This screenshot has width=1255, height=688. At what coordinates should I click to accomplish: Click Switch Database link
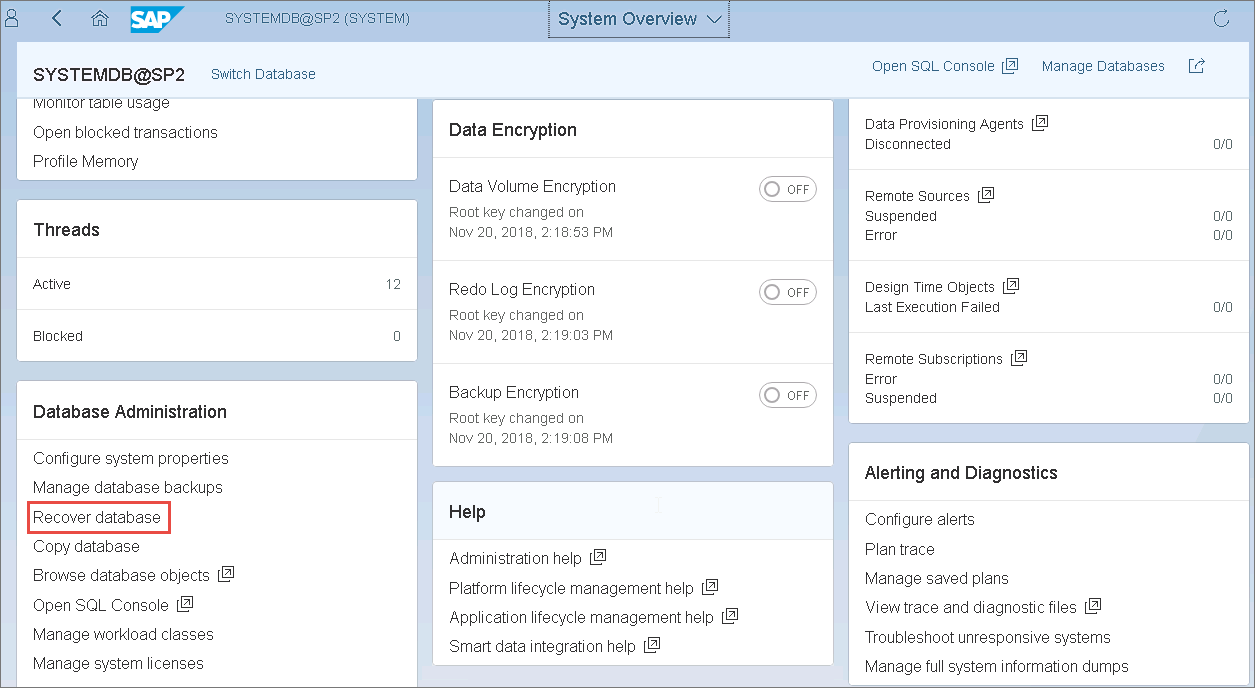point(263,74)
